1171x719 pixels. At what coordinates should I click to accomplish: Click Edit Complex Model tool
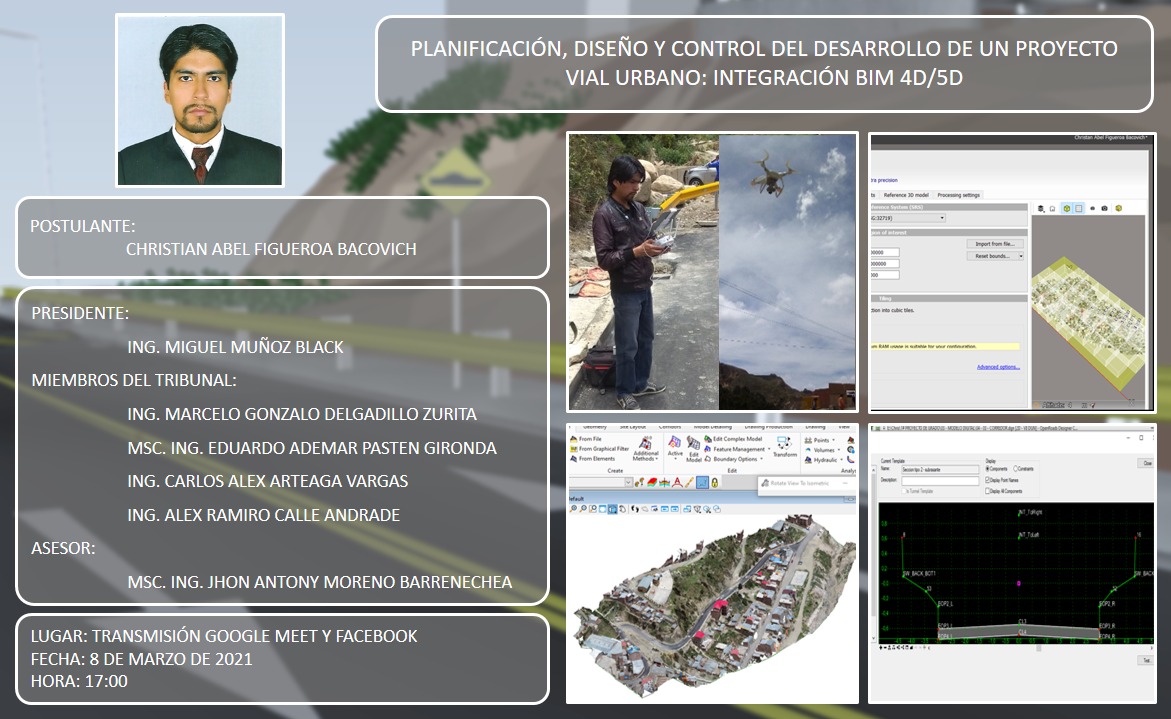(x=733, y=439)
